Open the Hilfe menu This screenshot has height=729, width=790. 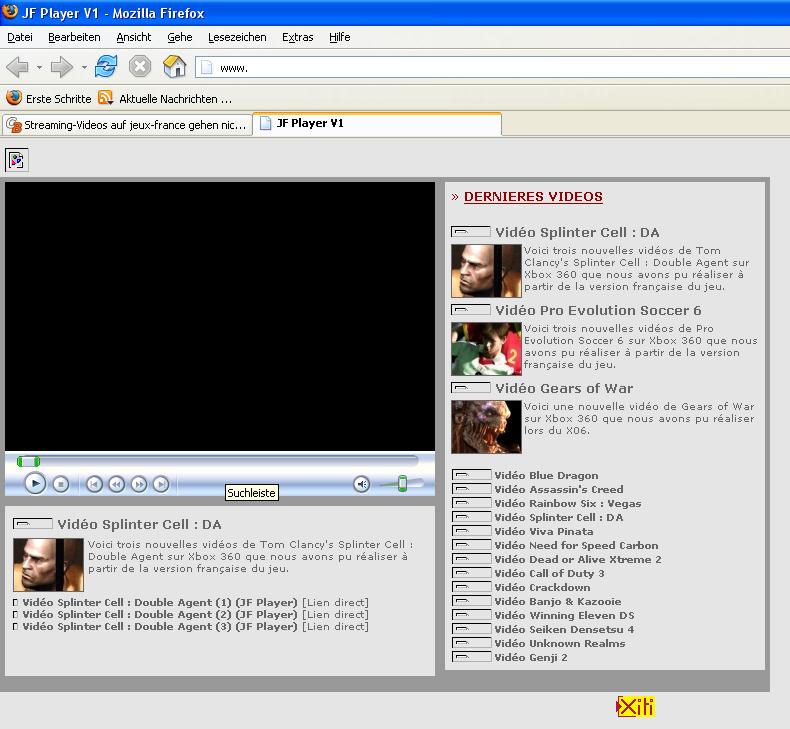340,37
